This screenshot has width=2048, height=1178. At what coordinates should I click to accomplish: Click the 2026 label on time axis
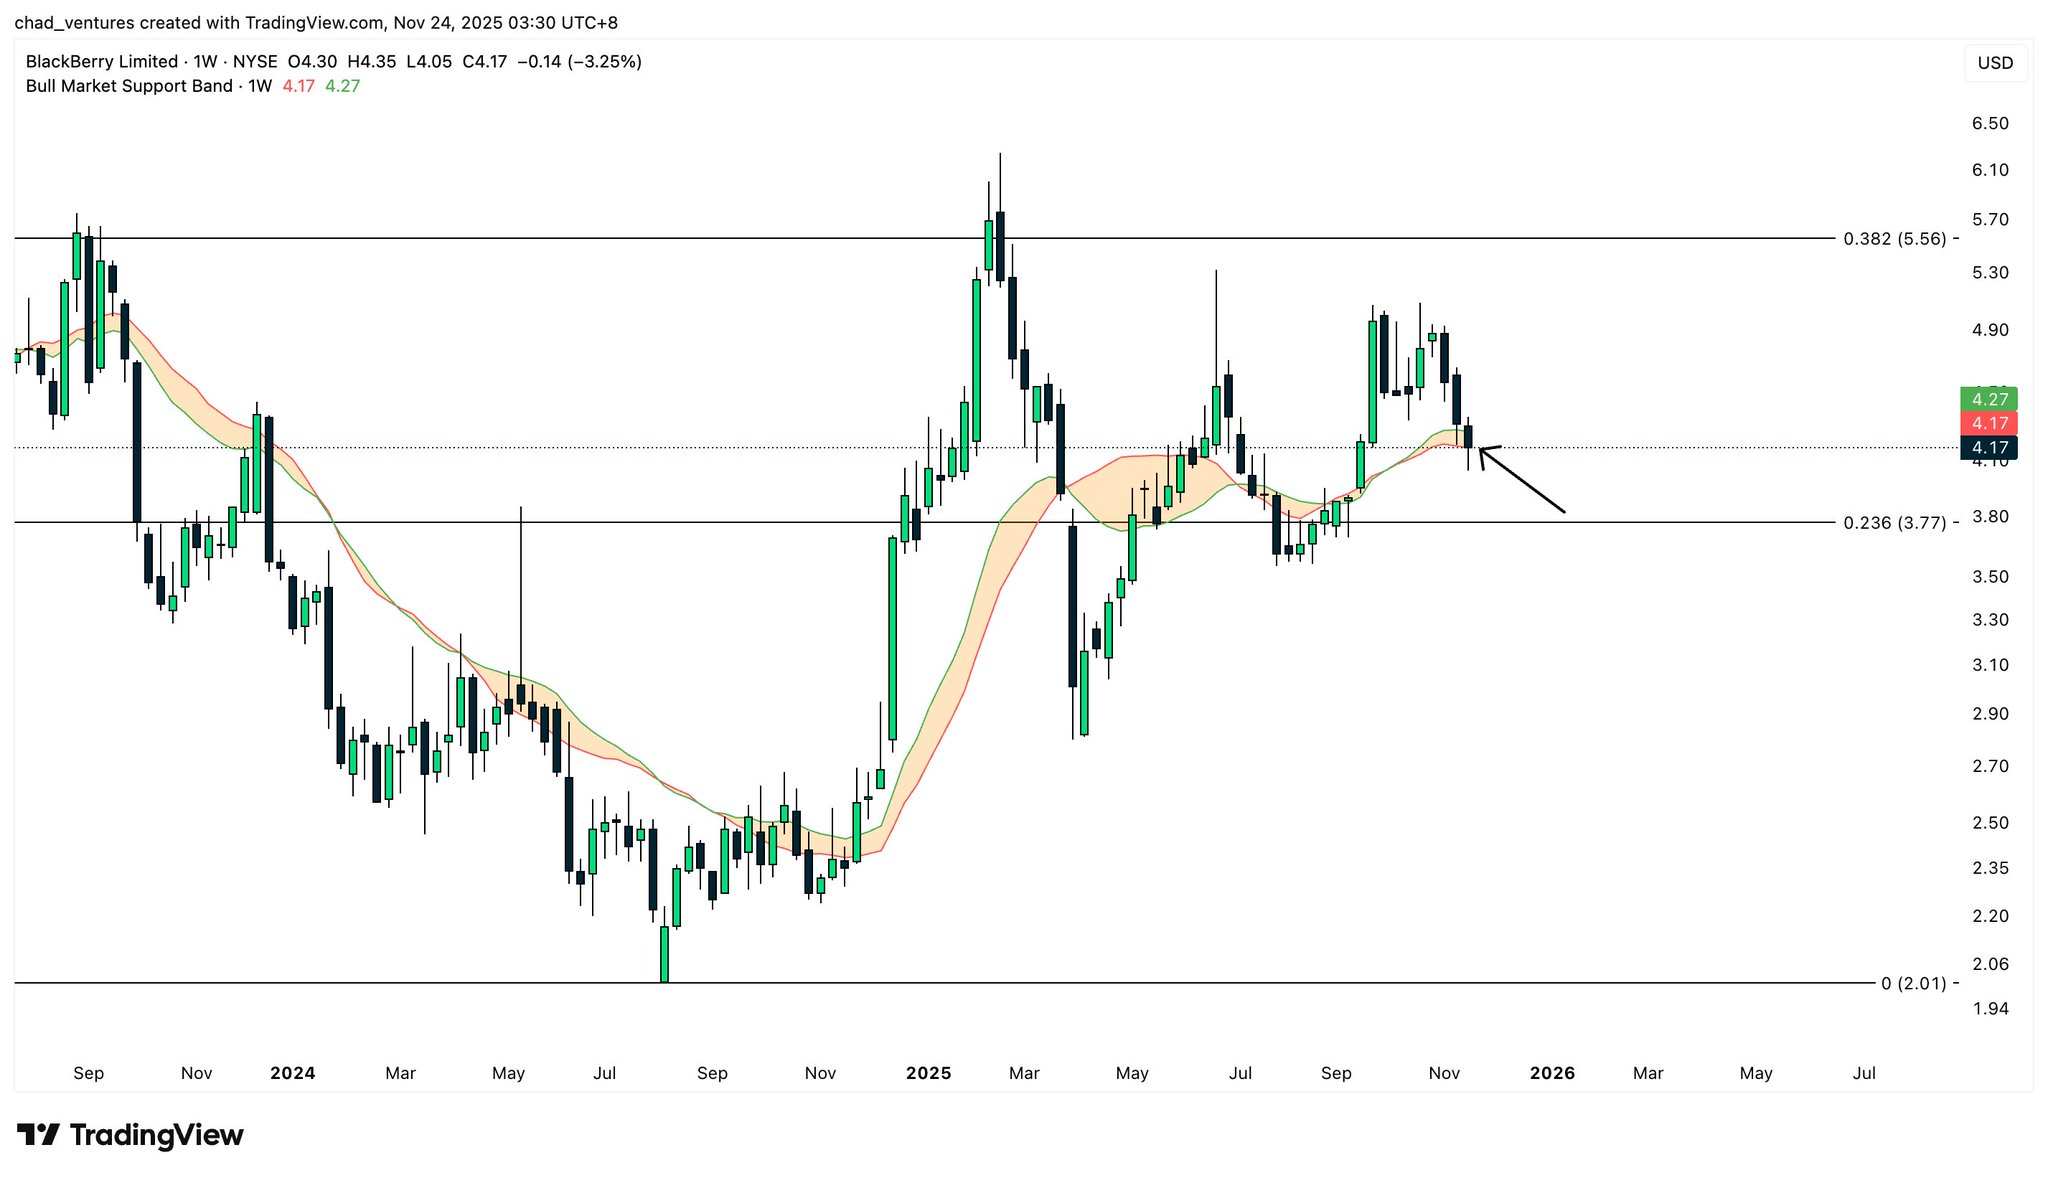click(1552, 1073)
